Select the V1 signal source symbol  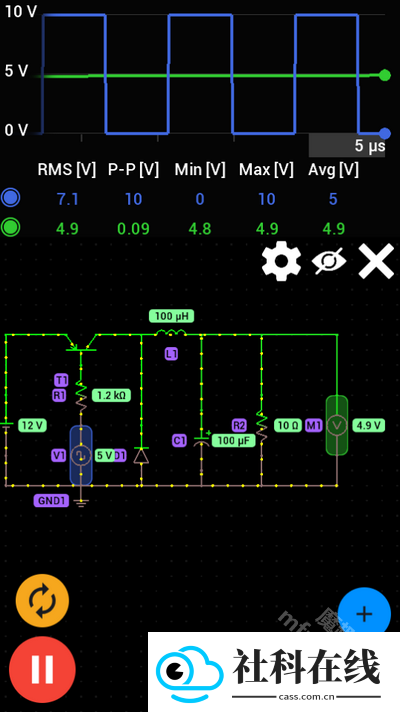(81, 455)
